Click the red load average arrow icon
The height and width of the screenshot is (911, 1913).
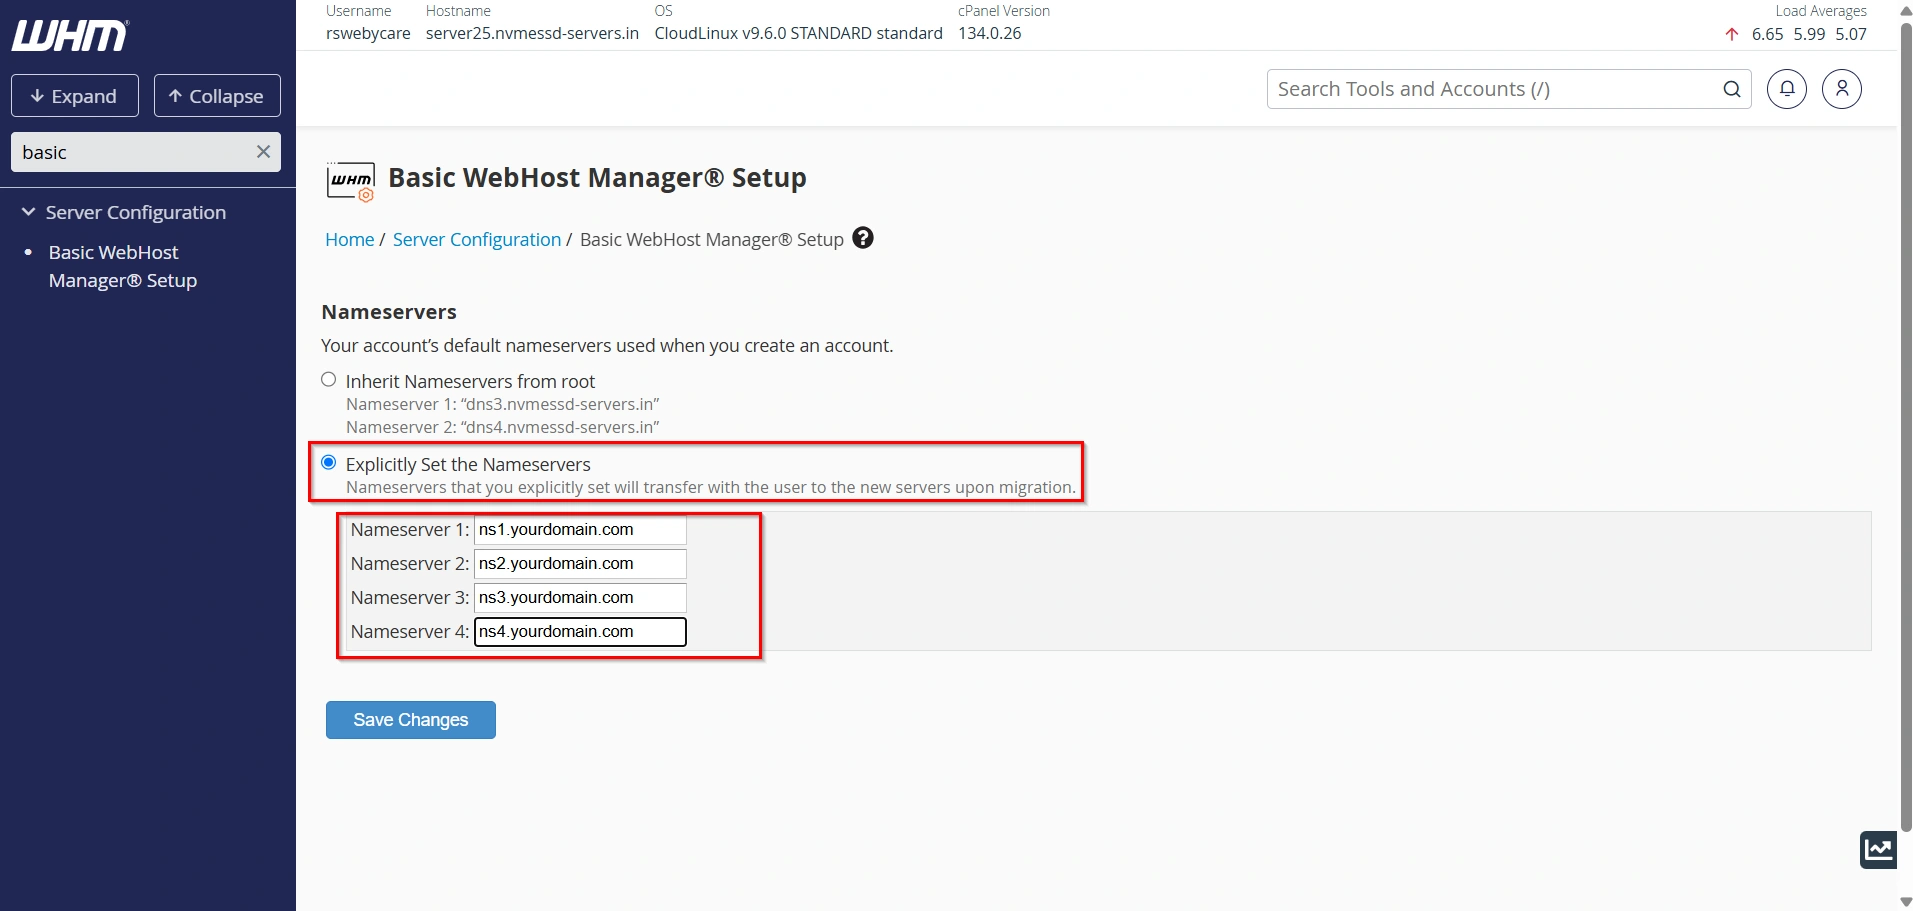tap(1732, 34)
